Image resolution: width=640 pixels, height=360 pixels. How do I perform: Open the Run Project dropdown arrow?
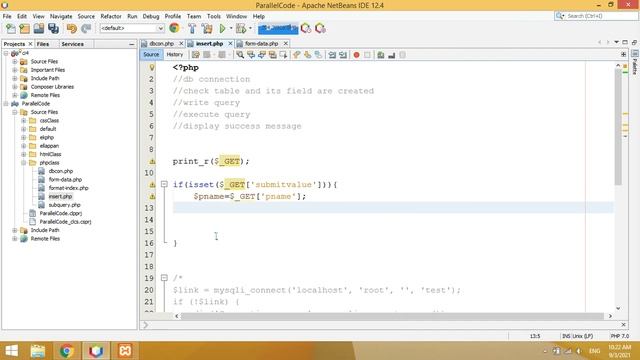pos(231,28)
